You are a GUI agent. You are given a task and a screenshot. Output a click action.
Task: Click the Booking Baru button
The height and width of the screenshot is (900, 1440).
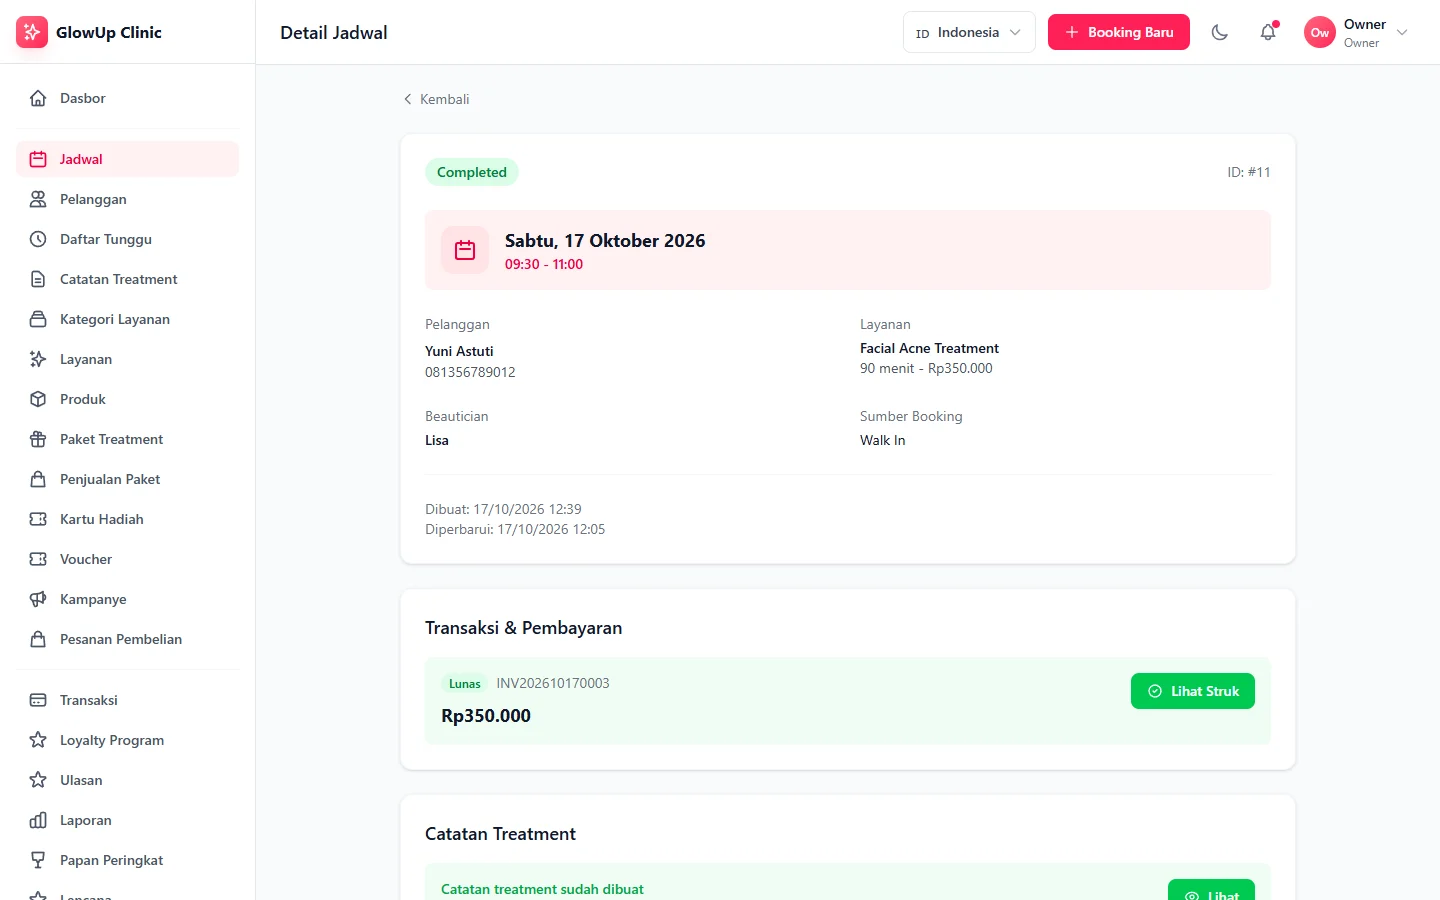click(1119, 32)
